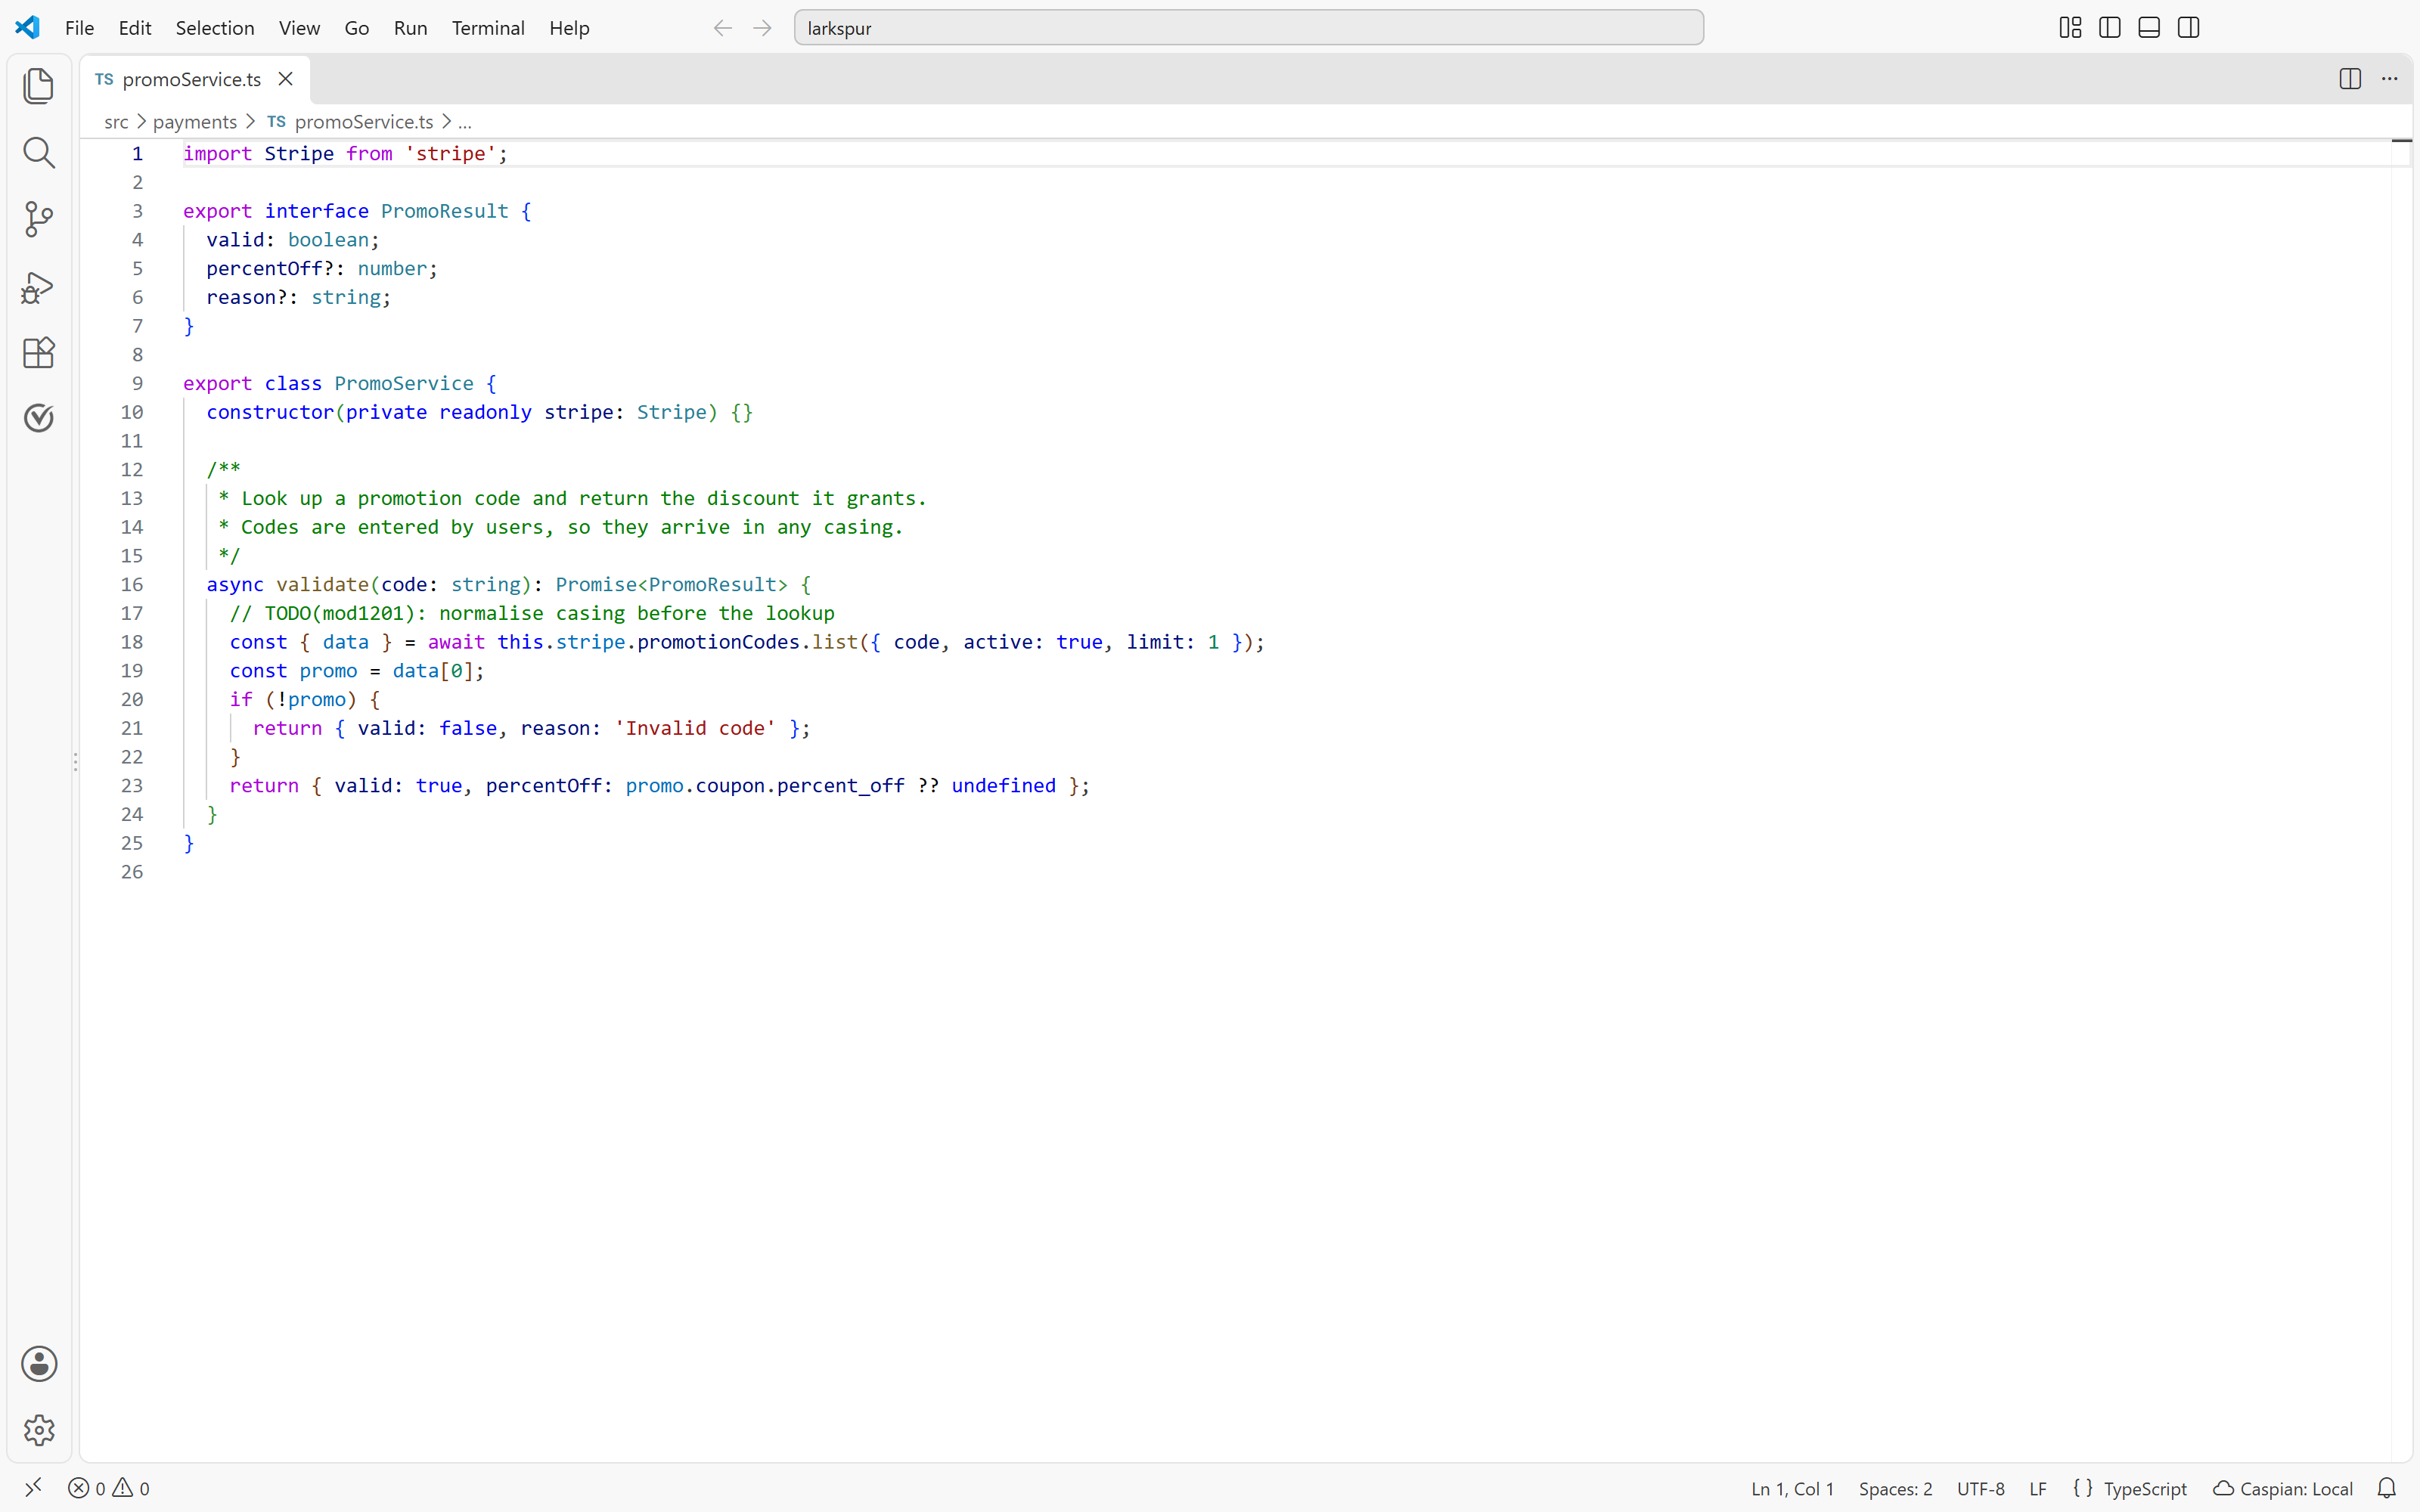Change encoding via UTF-8
2420x1512 pixels.
[x=1980, y=1488]
